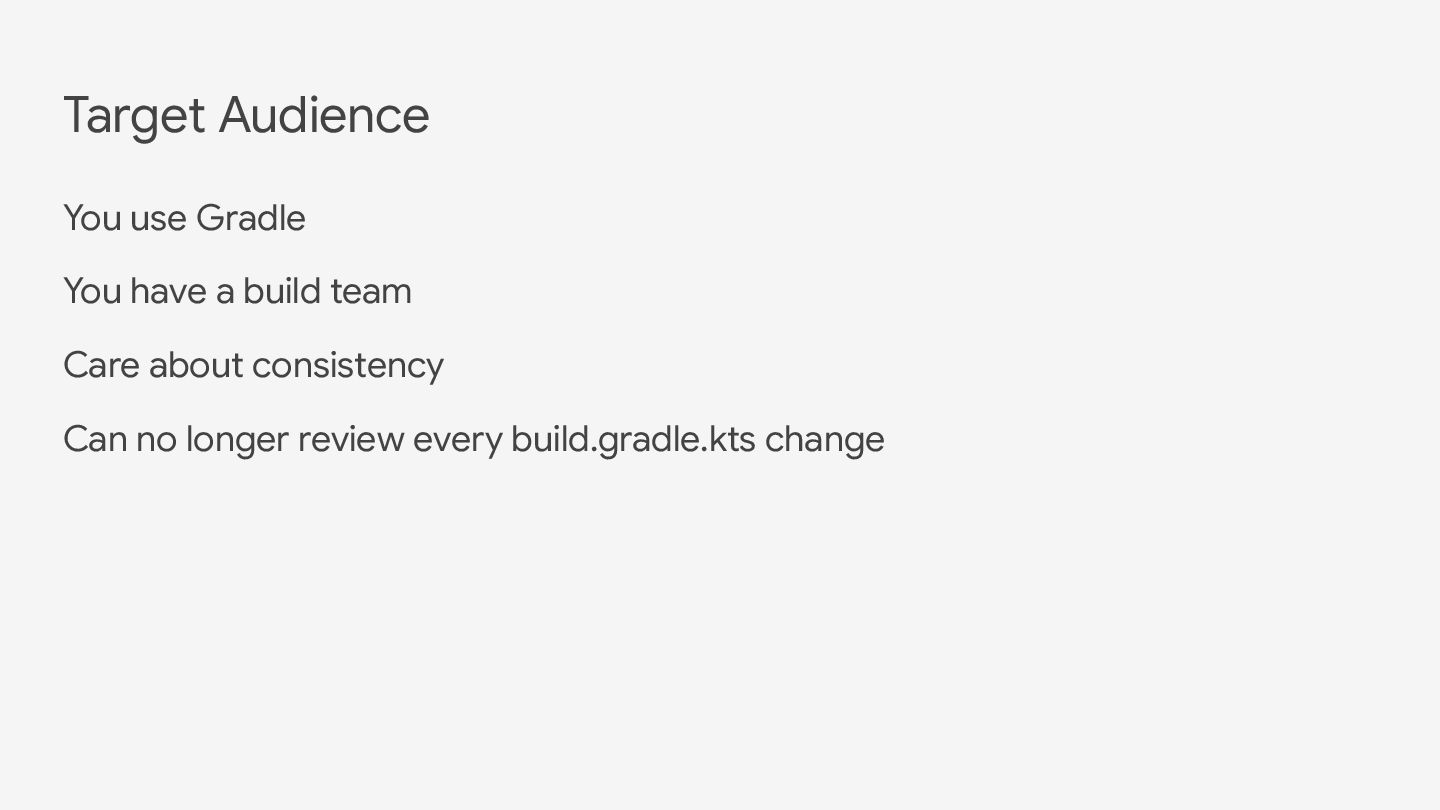Click the "You have a build team" line
The height and width of the screenshot is (810, 1440).
coord(237,291)
